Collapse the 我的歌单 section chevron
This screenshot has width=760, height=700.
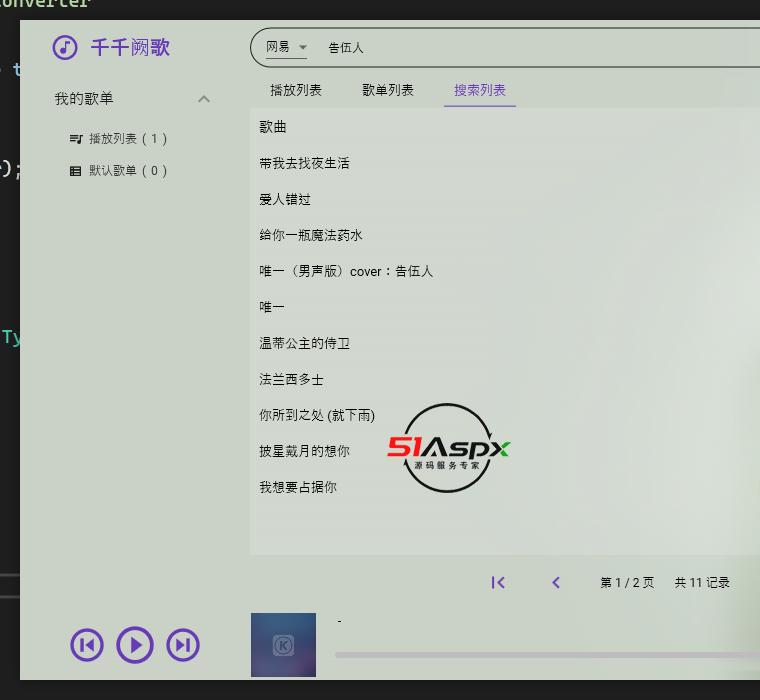[x=204, y=99]
